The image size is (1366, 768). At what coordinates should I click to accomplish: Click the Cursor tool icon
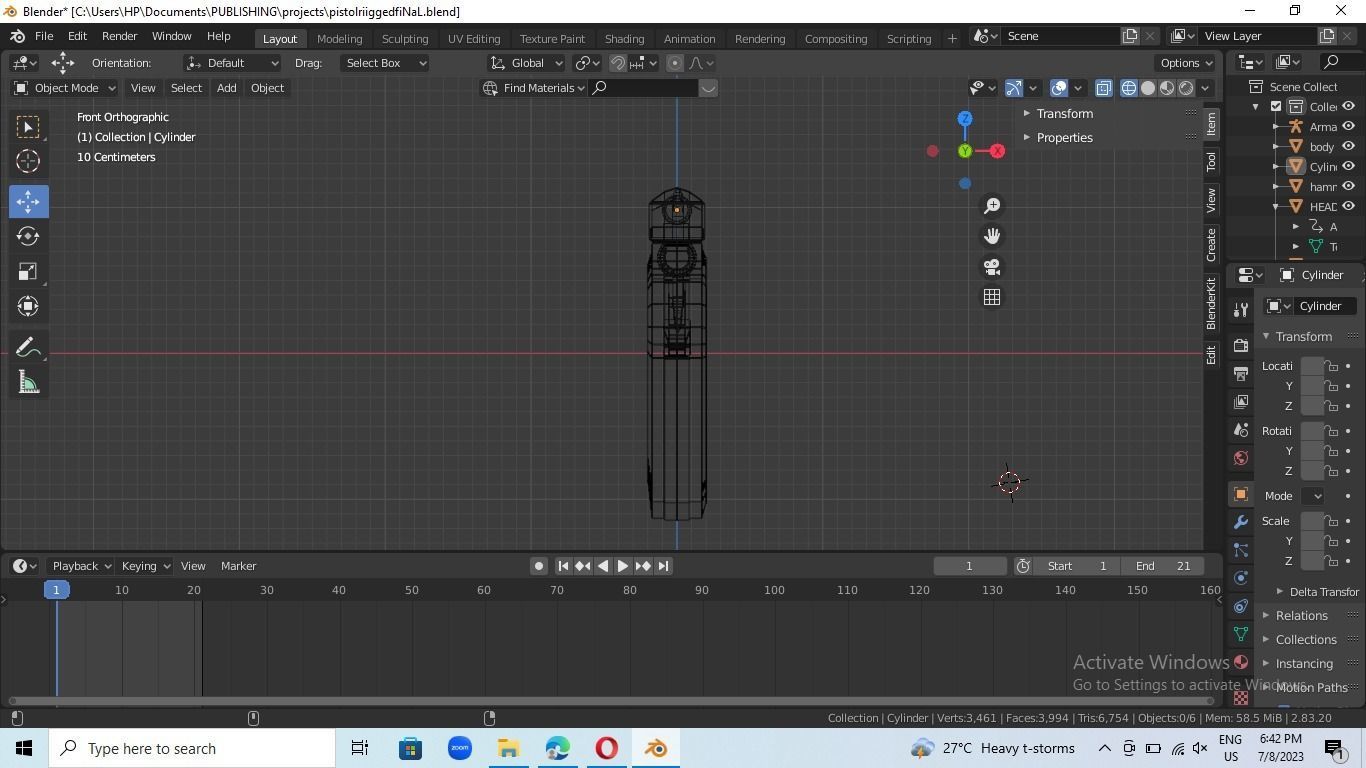pyautogui.click(x=28, y=161)
